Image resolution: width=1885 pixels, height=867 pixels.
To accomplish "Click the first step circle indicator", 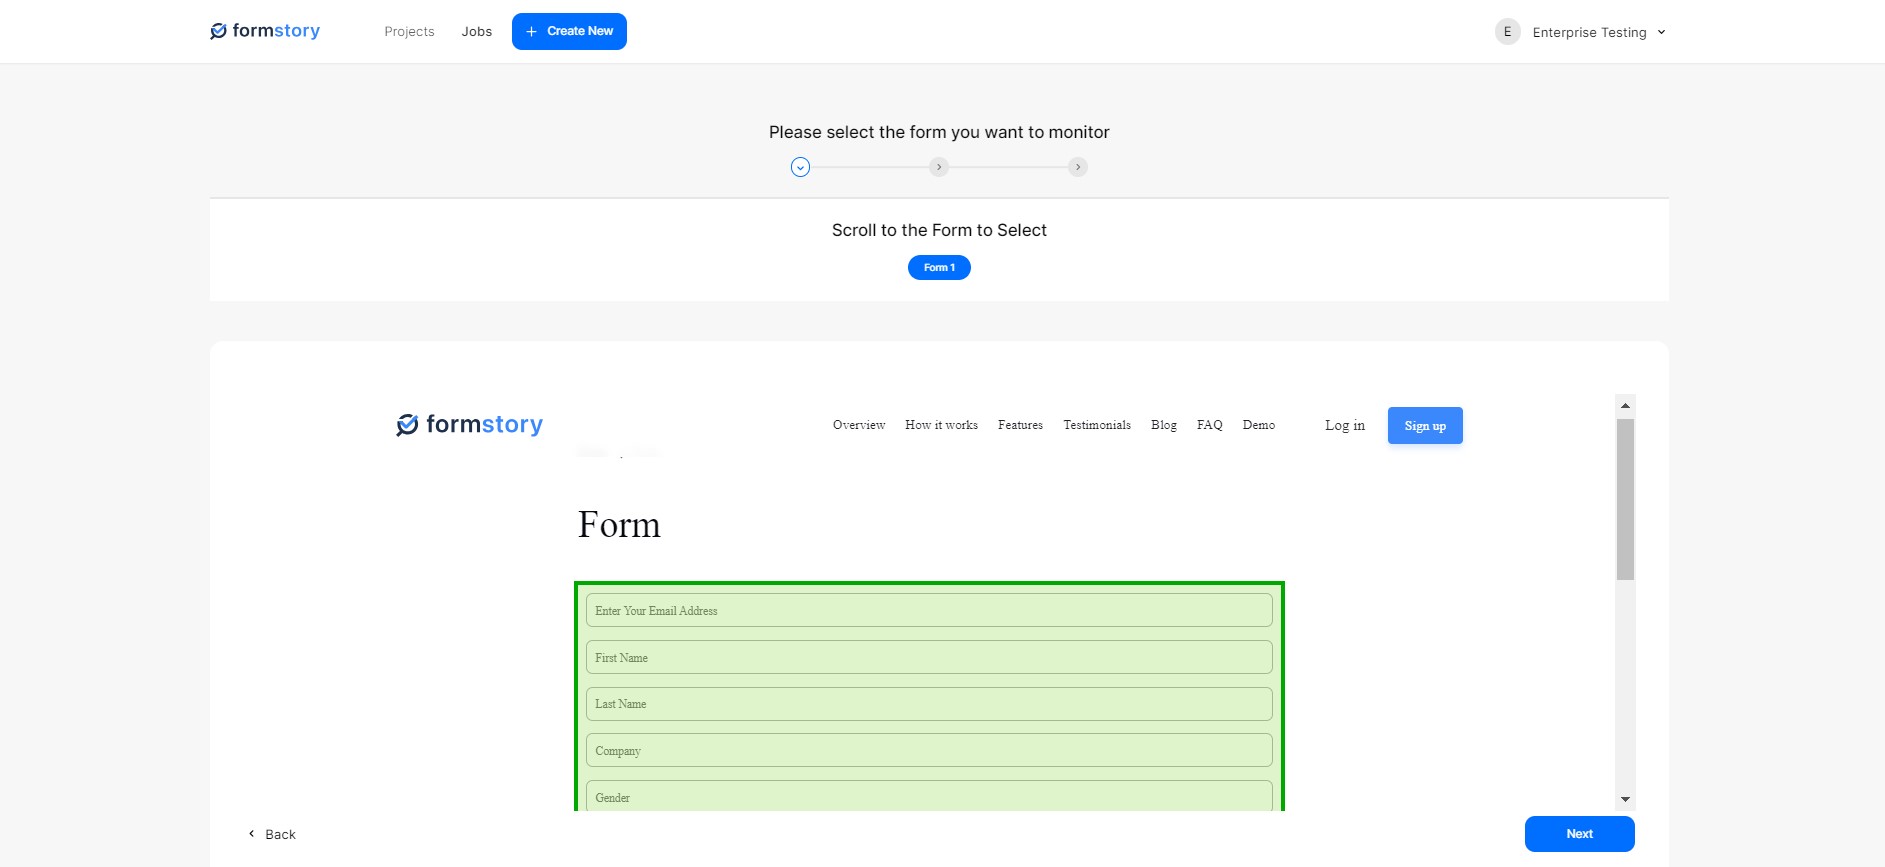I will tap(800, 167).
